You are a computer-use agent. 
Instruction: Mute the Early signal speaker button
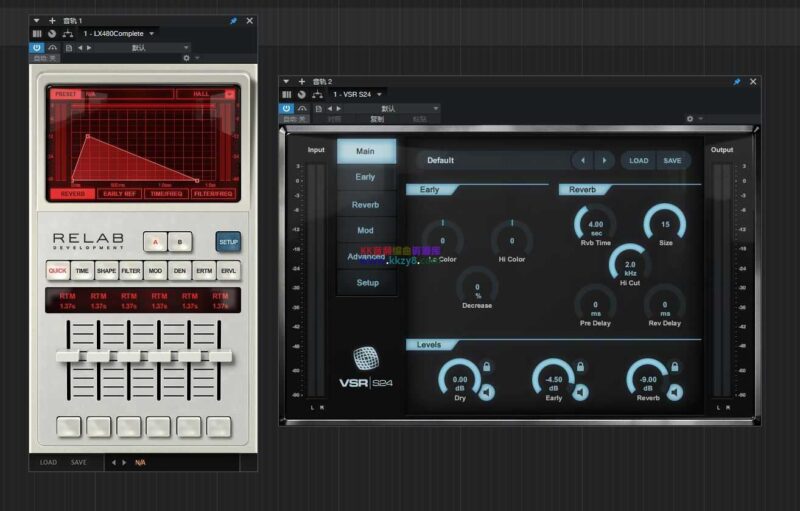point(581,392)
